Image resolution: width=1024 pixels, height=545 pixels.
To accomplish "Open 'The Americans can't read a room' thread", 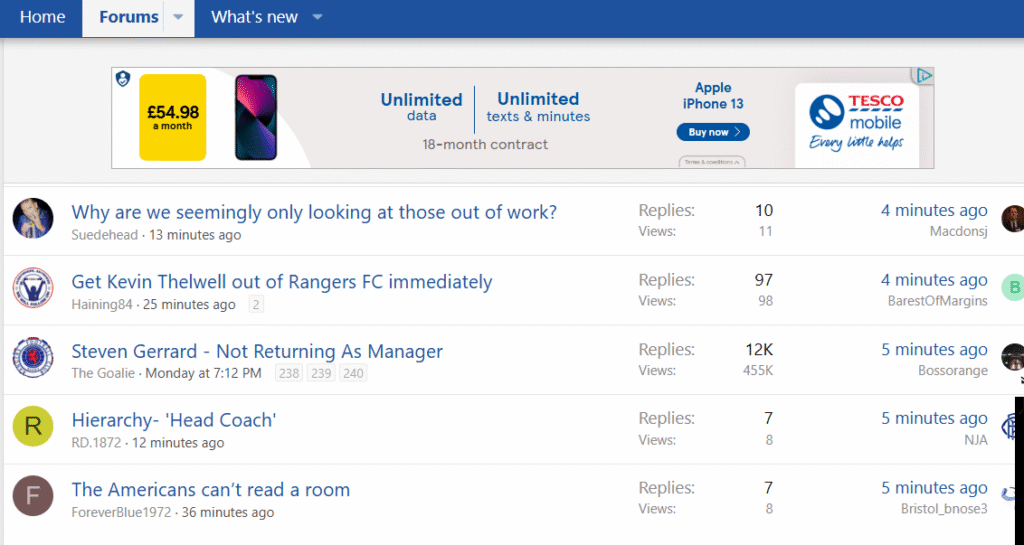I will pos(210,489).
